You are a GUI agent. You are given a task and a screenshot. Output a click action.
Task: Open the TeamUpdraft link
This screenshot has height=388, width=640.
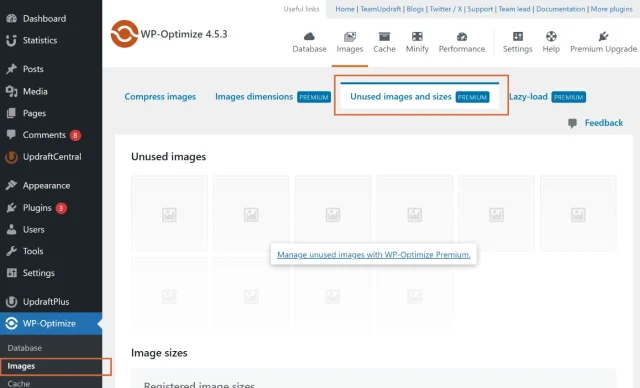click(x=380, y=9)
